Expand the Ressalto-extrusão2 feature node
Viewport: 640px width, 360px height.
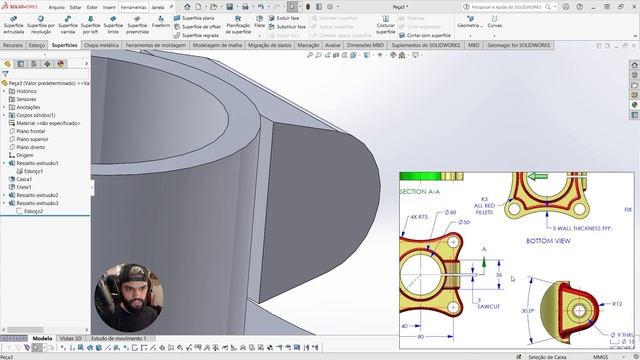(4, 195)
